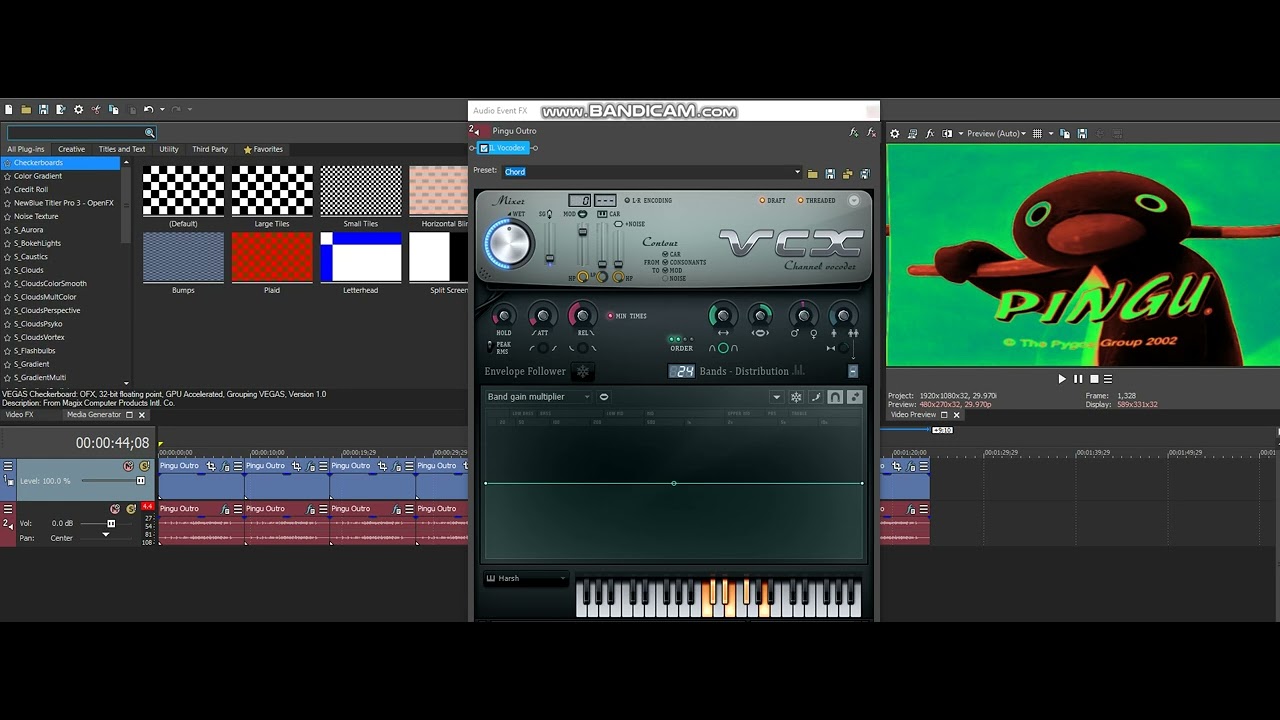Switch to Third Party tab
The width and height of the screenshot is (1280, 720).
coord(210,149)
